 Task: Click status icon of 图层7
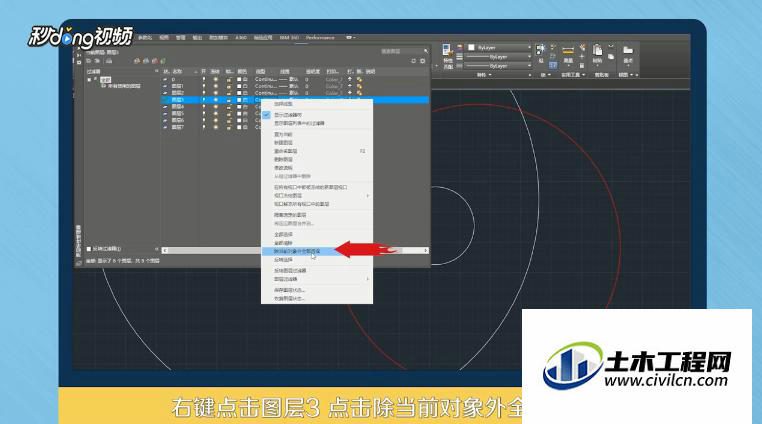(166, 127)
